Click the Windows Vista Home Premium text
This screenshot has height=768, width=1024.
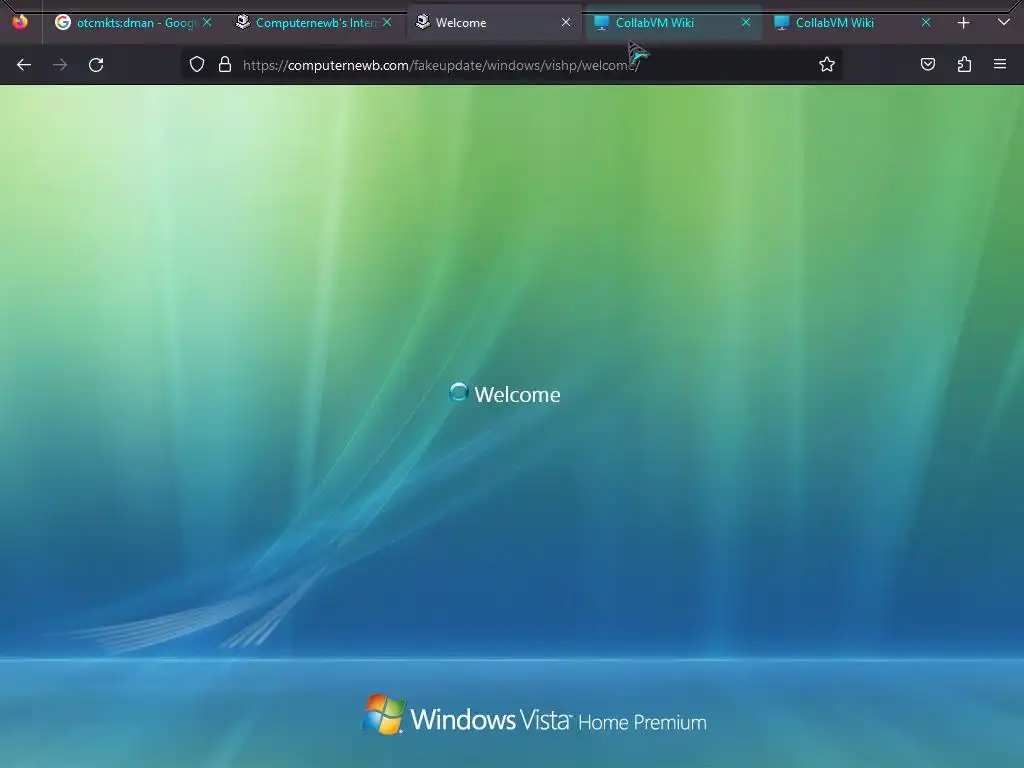pyautogui.click(x=558, y=720)
